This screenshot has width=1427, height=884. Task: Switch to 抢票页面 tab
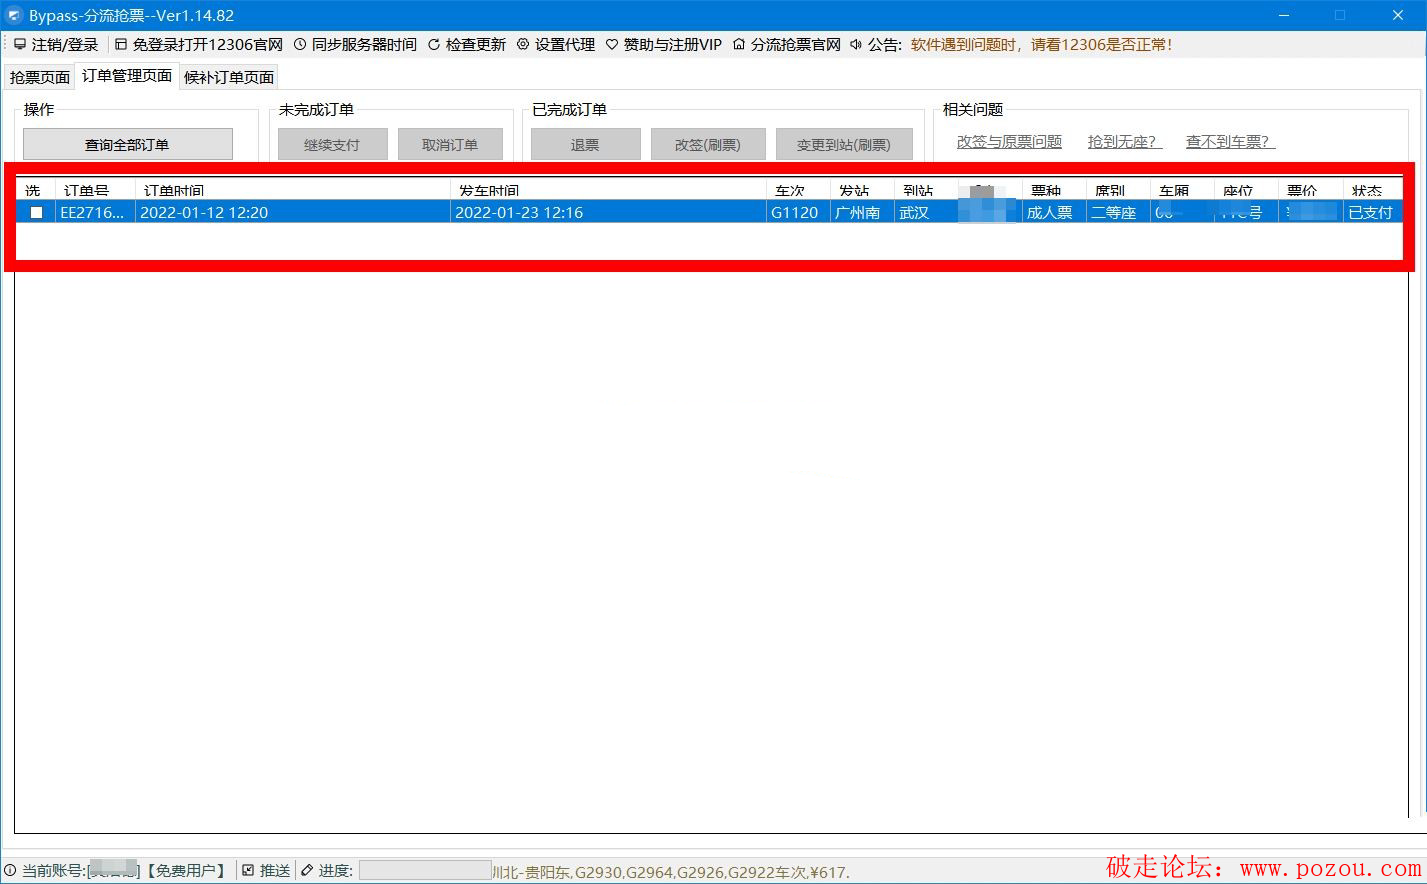click(40, 77)
